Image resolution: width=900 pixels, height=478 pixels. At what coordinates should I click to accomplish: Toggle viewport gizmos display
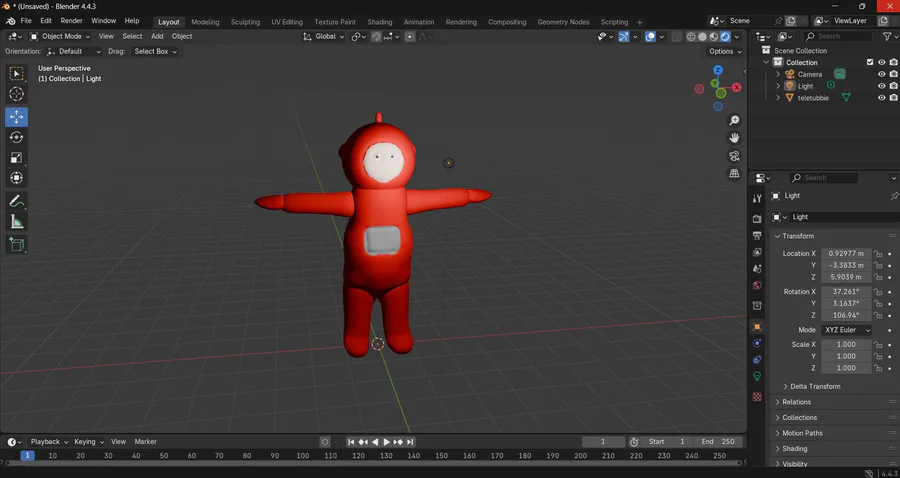pos(624,36)
